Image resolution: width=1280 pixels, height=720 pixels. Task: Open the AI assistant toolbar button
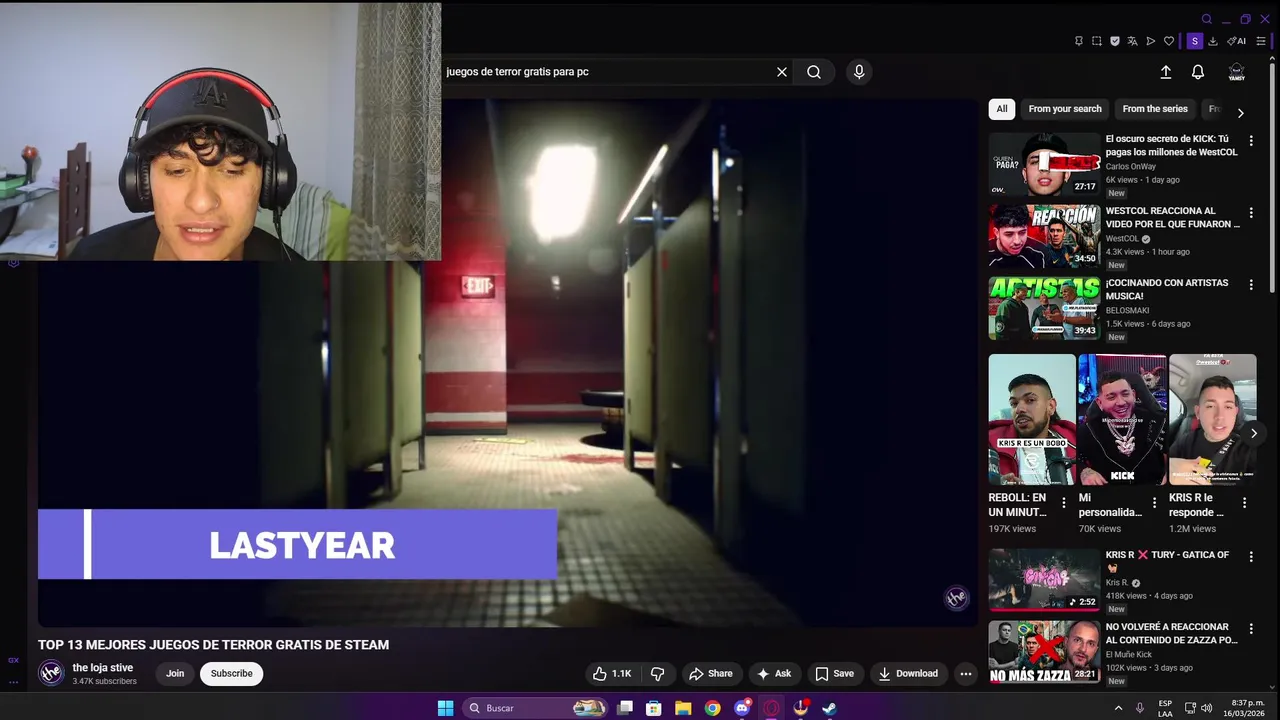1237,41
